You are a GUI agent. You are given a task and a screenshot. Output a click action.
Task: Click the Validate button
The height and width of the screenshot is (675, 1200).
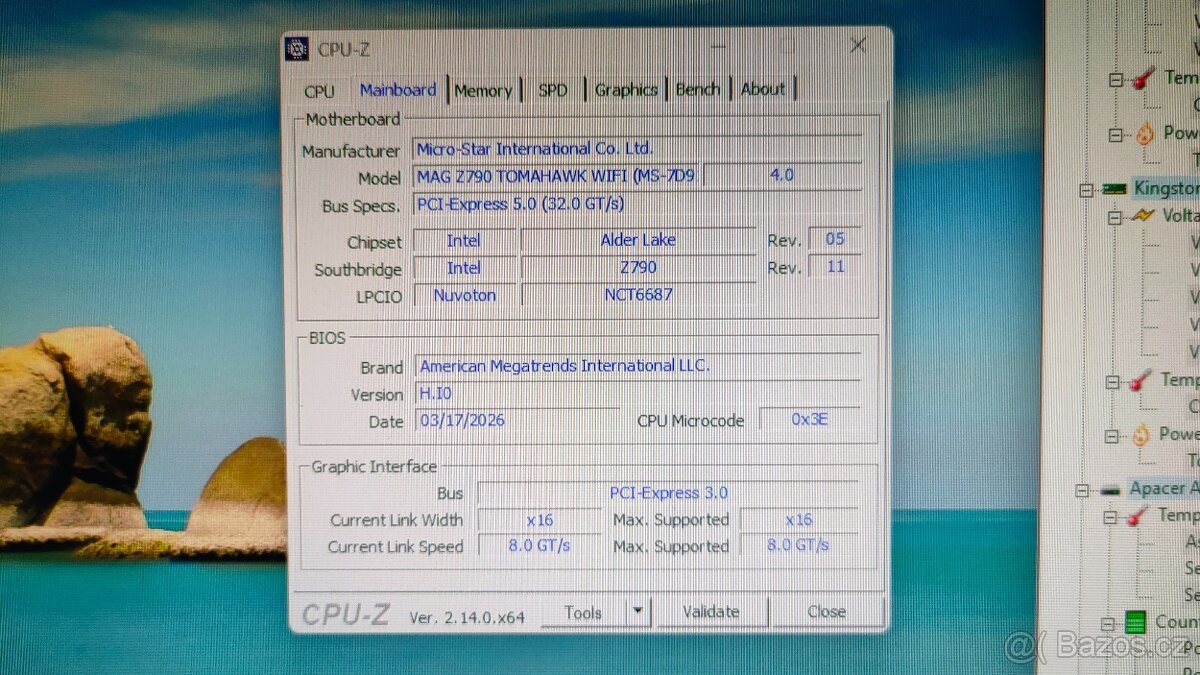(x=711, y=611)
